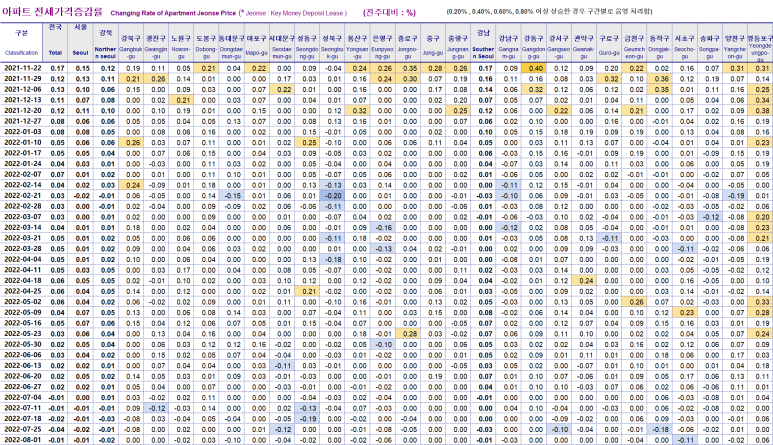Click the 0.24 Gangbuk-gu cell on 2022-02-14
Screen dimensions: 773x445
(131, 185)
